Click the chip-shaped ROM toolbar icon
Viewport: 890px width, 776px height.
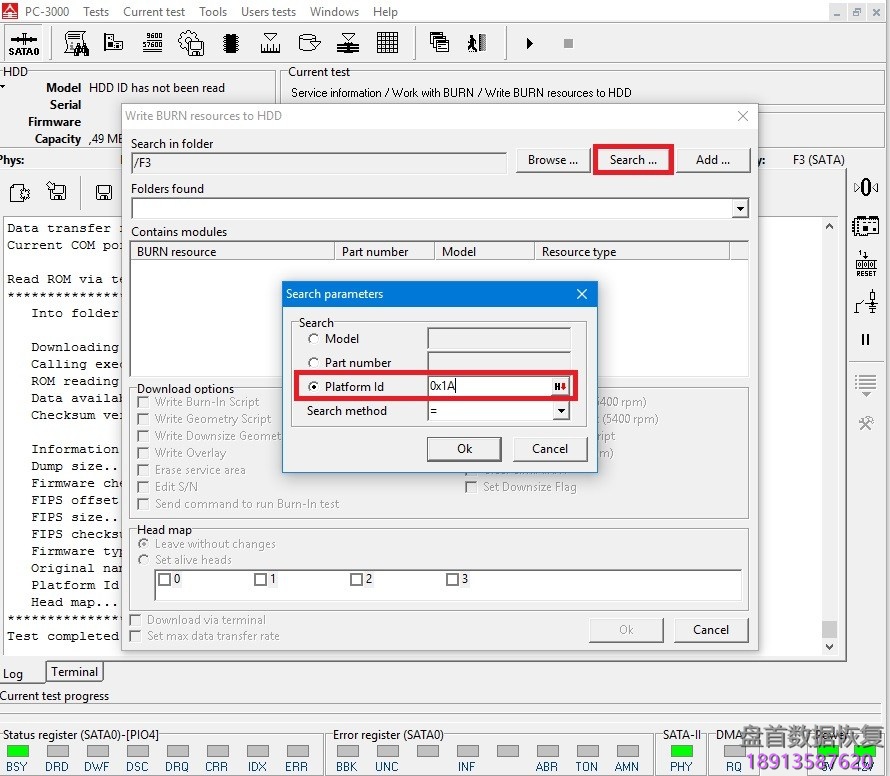click(x=231, y=43)
